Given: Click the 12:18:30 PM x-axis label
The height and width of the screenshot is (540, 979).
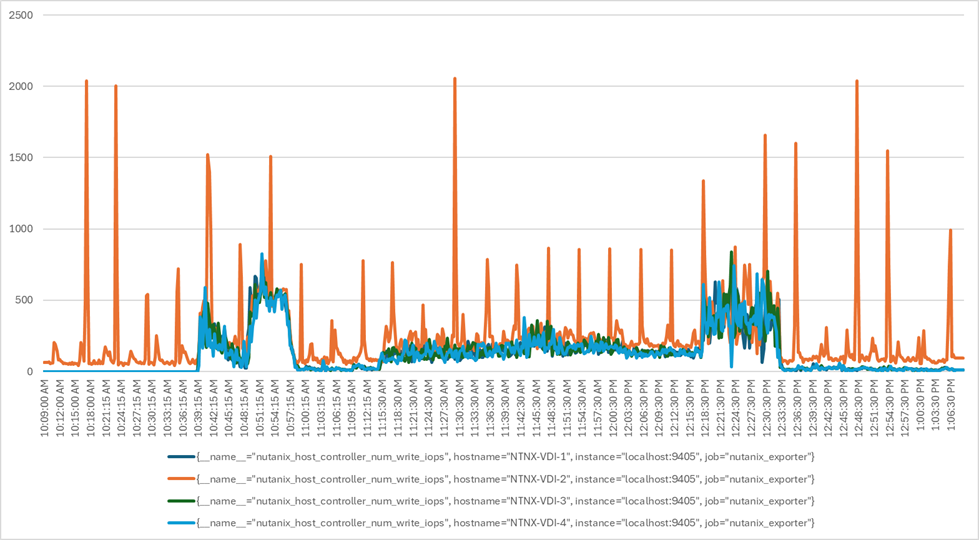Looking at the screenshot, I should [x=706, y=410].
